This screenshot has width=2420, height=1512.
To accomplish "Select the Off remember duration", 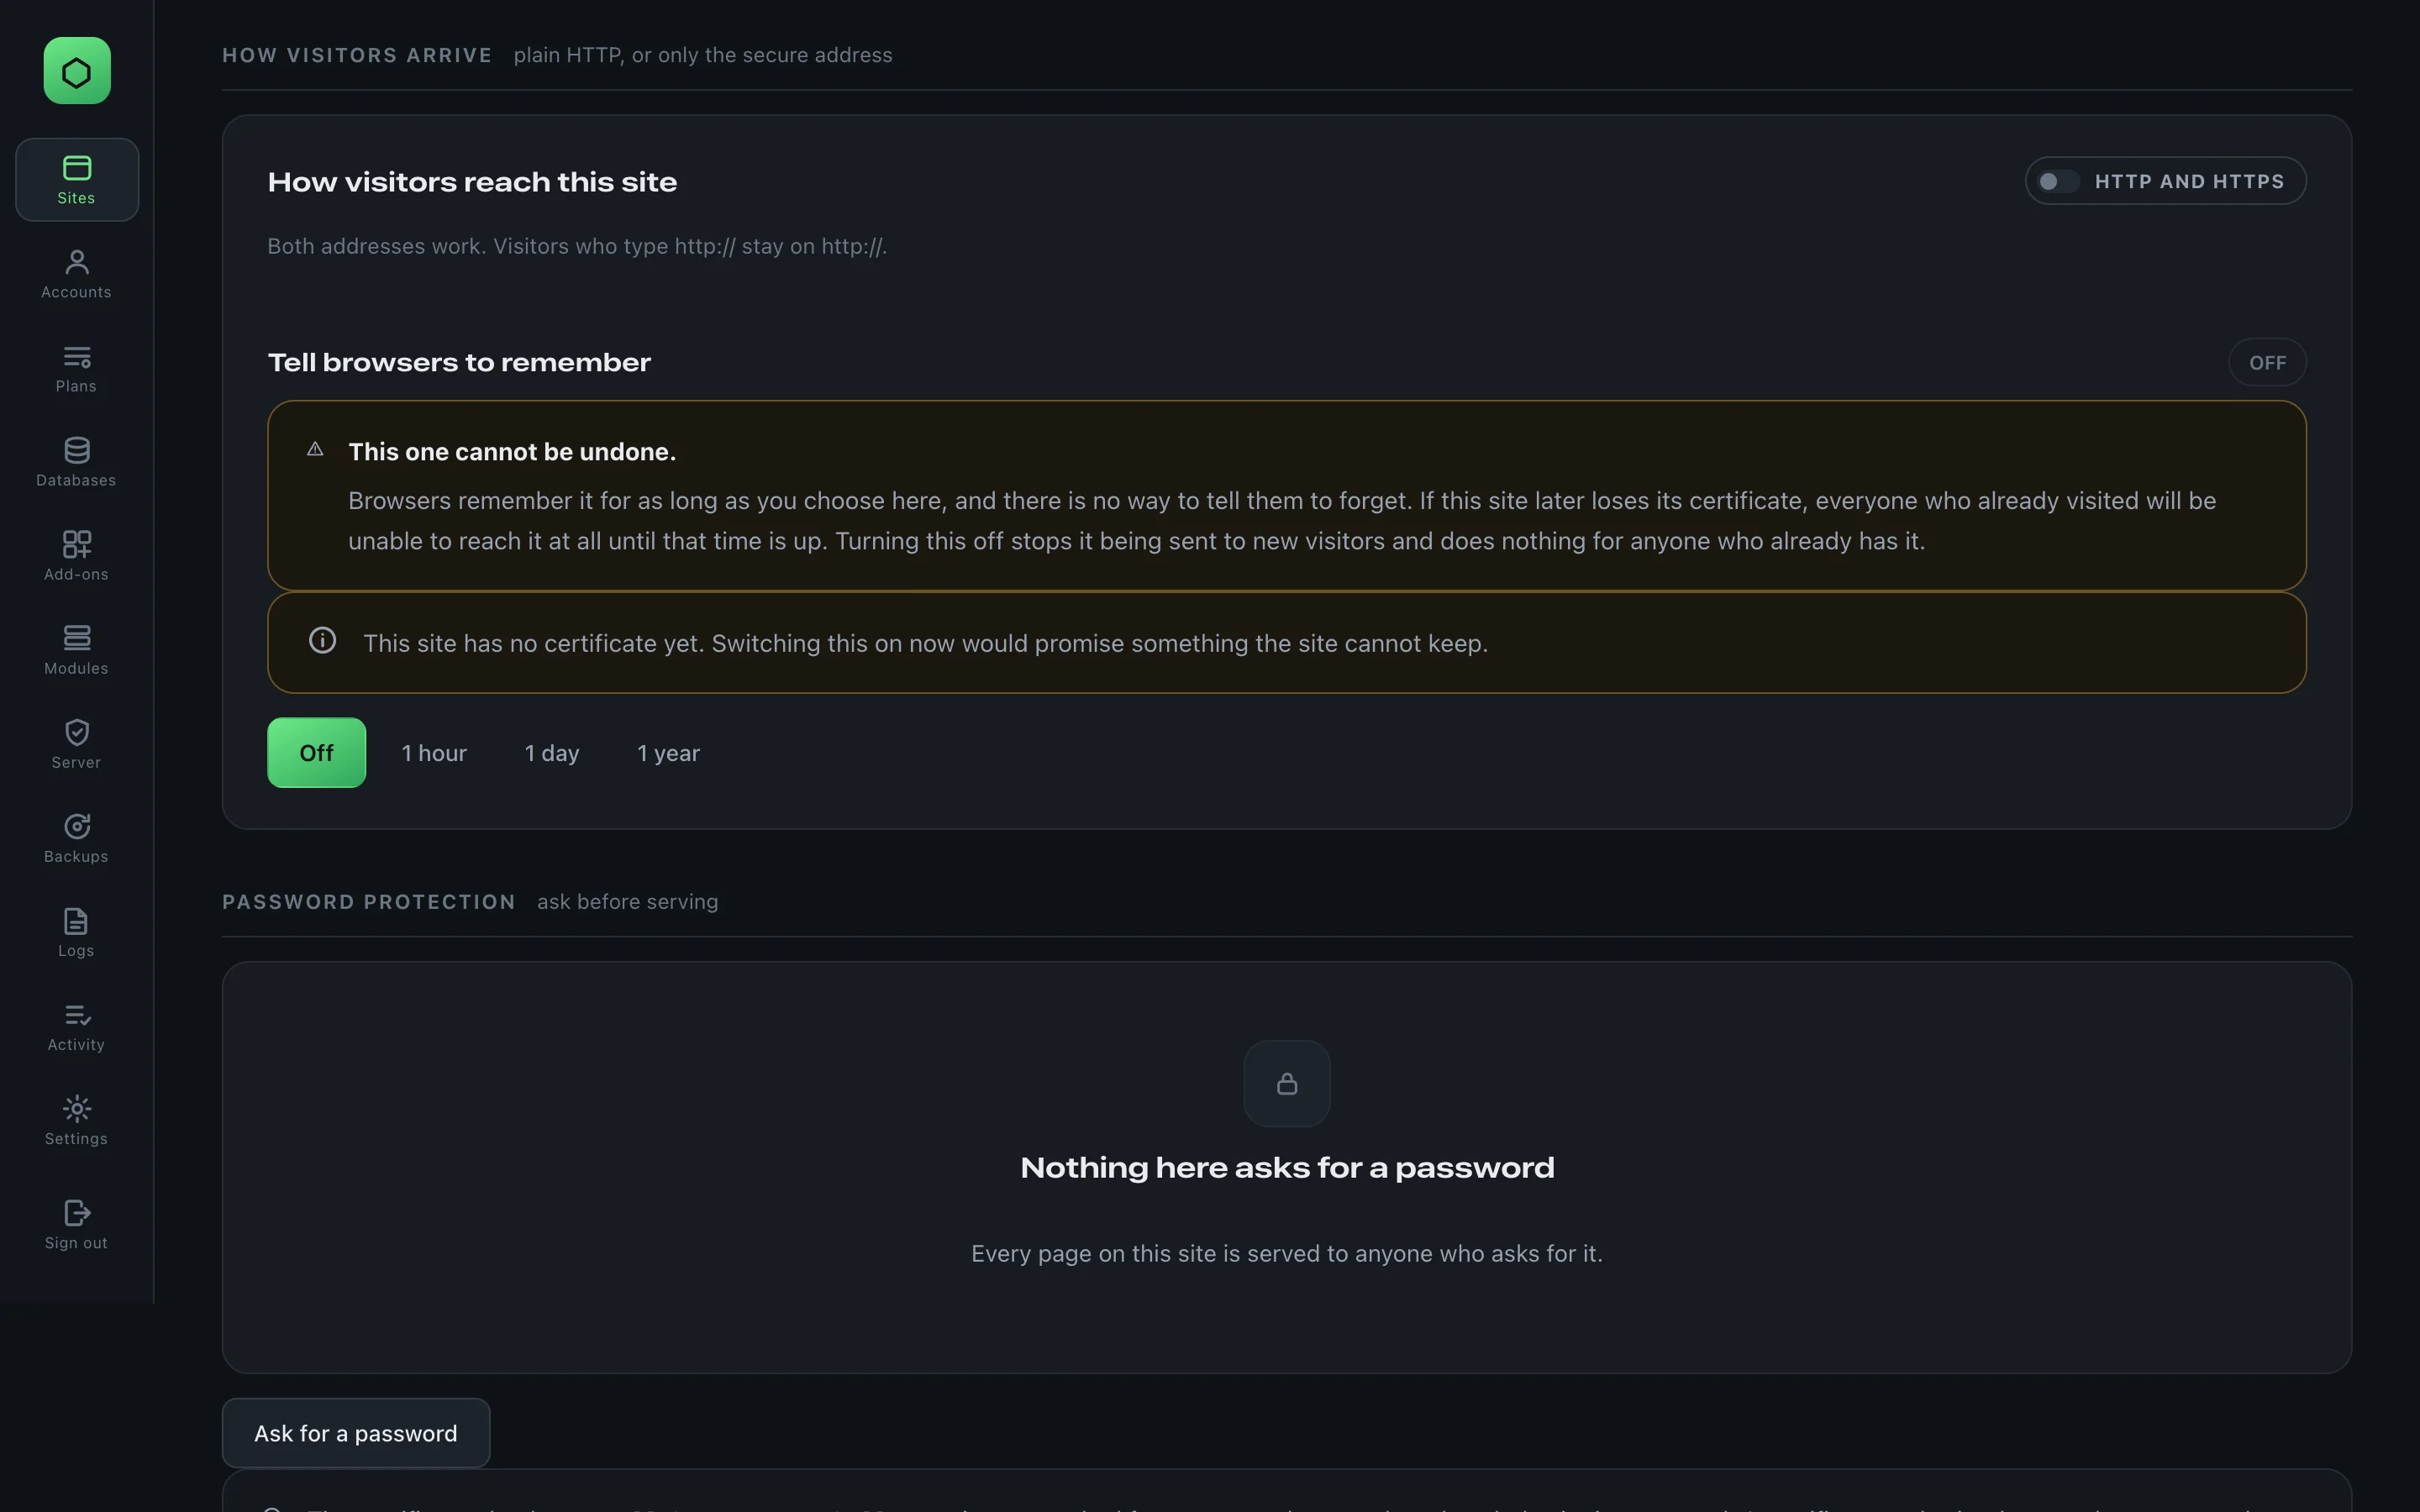I will pos(317,753).
